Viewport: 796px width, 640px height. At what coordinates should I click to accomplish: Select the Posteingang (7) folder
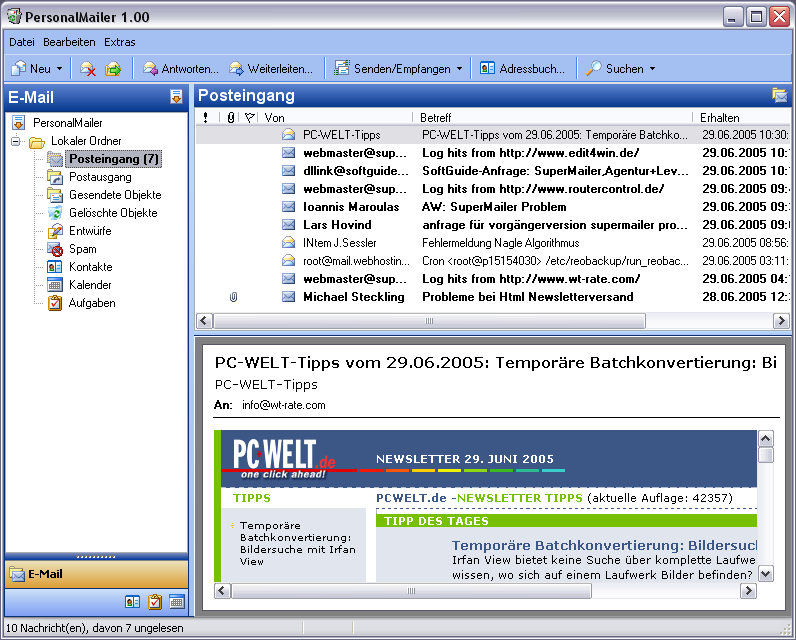pos(114,159)
